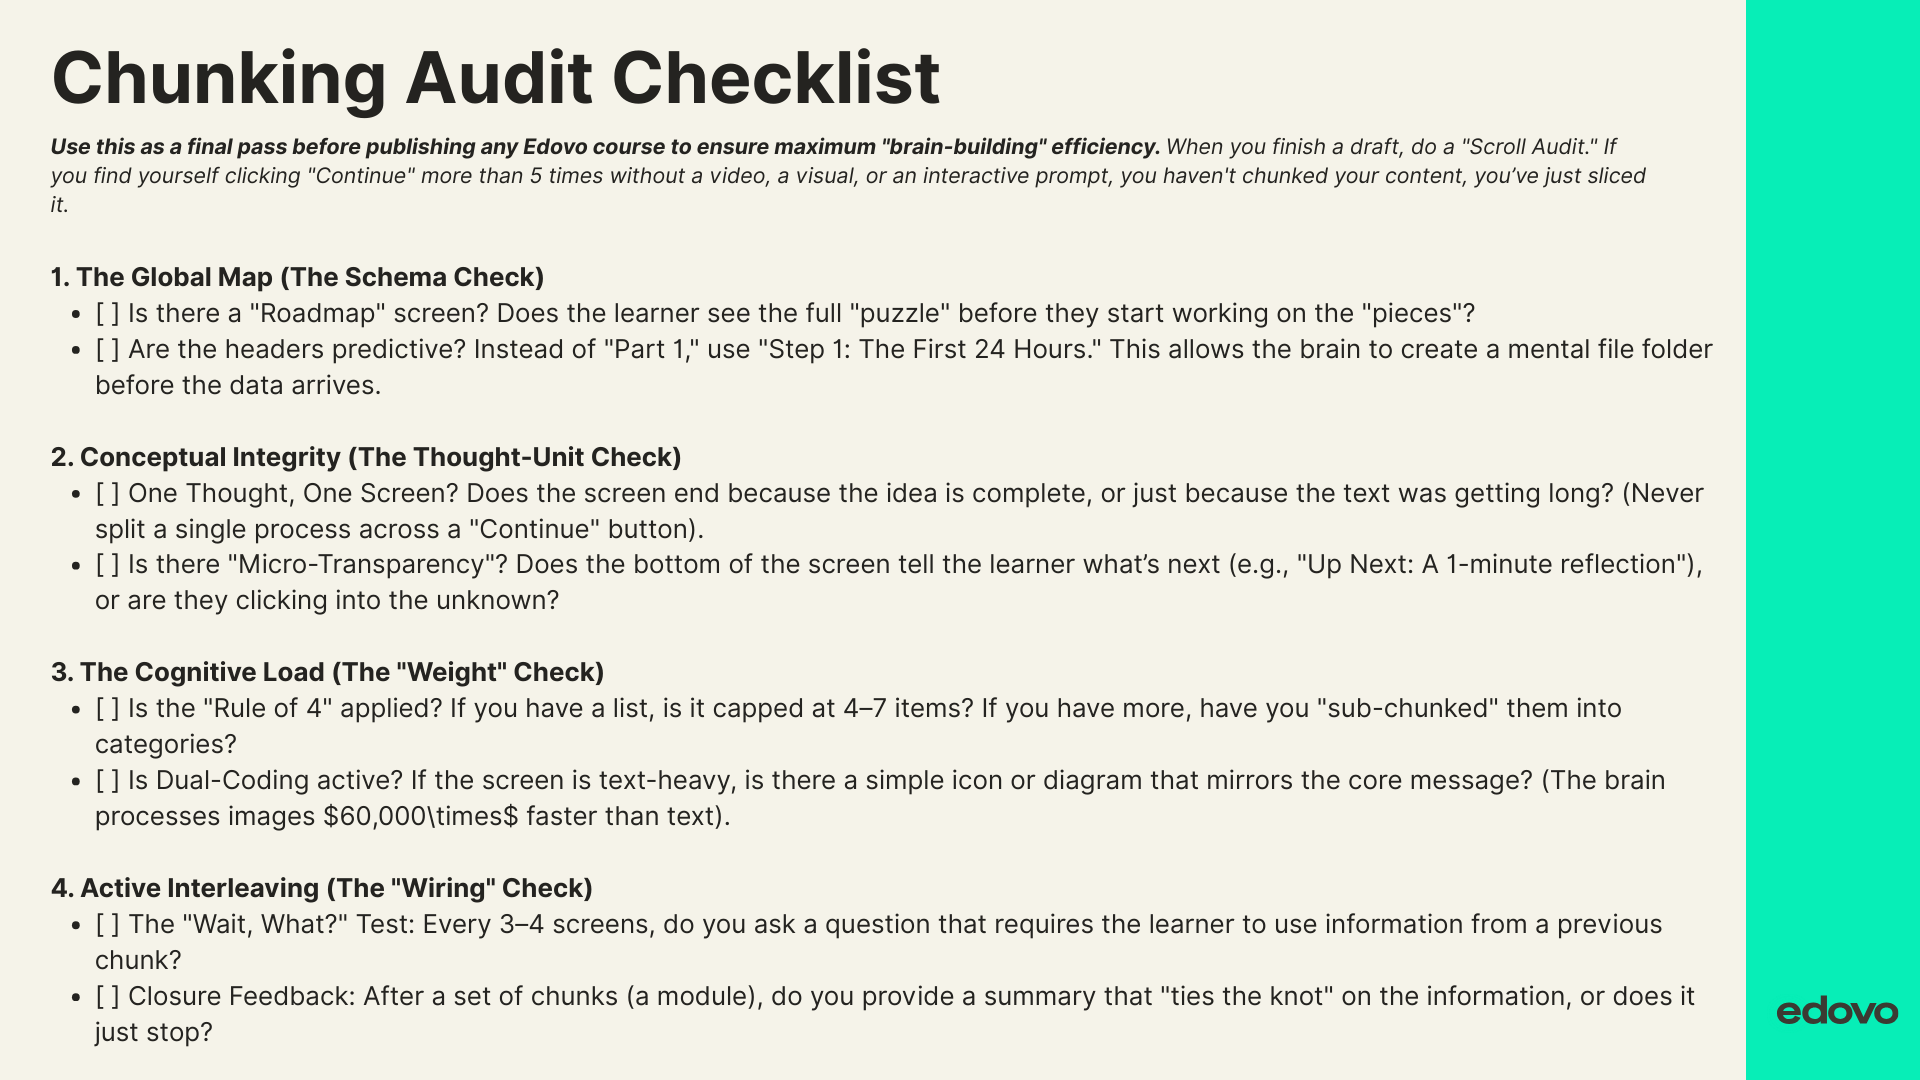Click the edovo logo
Image resolution: width=1920 pixels, height=1080 pixels.
click(1836, 1012)
